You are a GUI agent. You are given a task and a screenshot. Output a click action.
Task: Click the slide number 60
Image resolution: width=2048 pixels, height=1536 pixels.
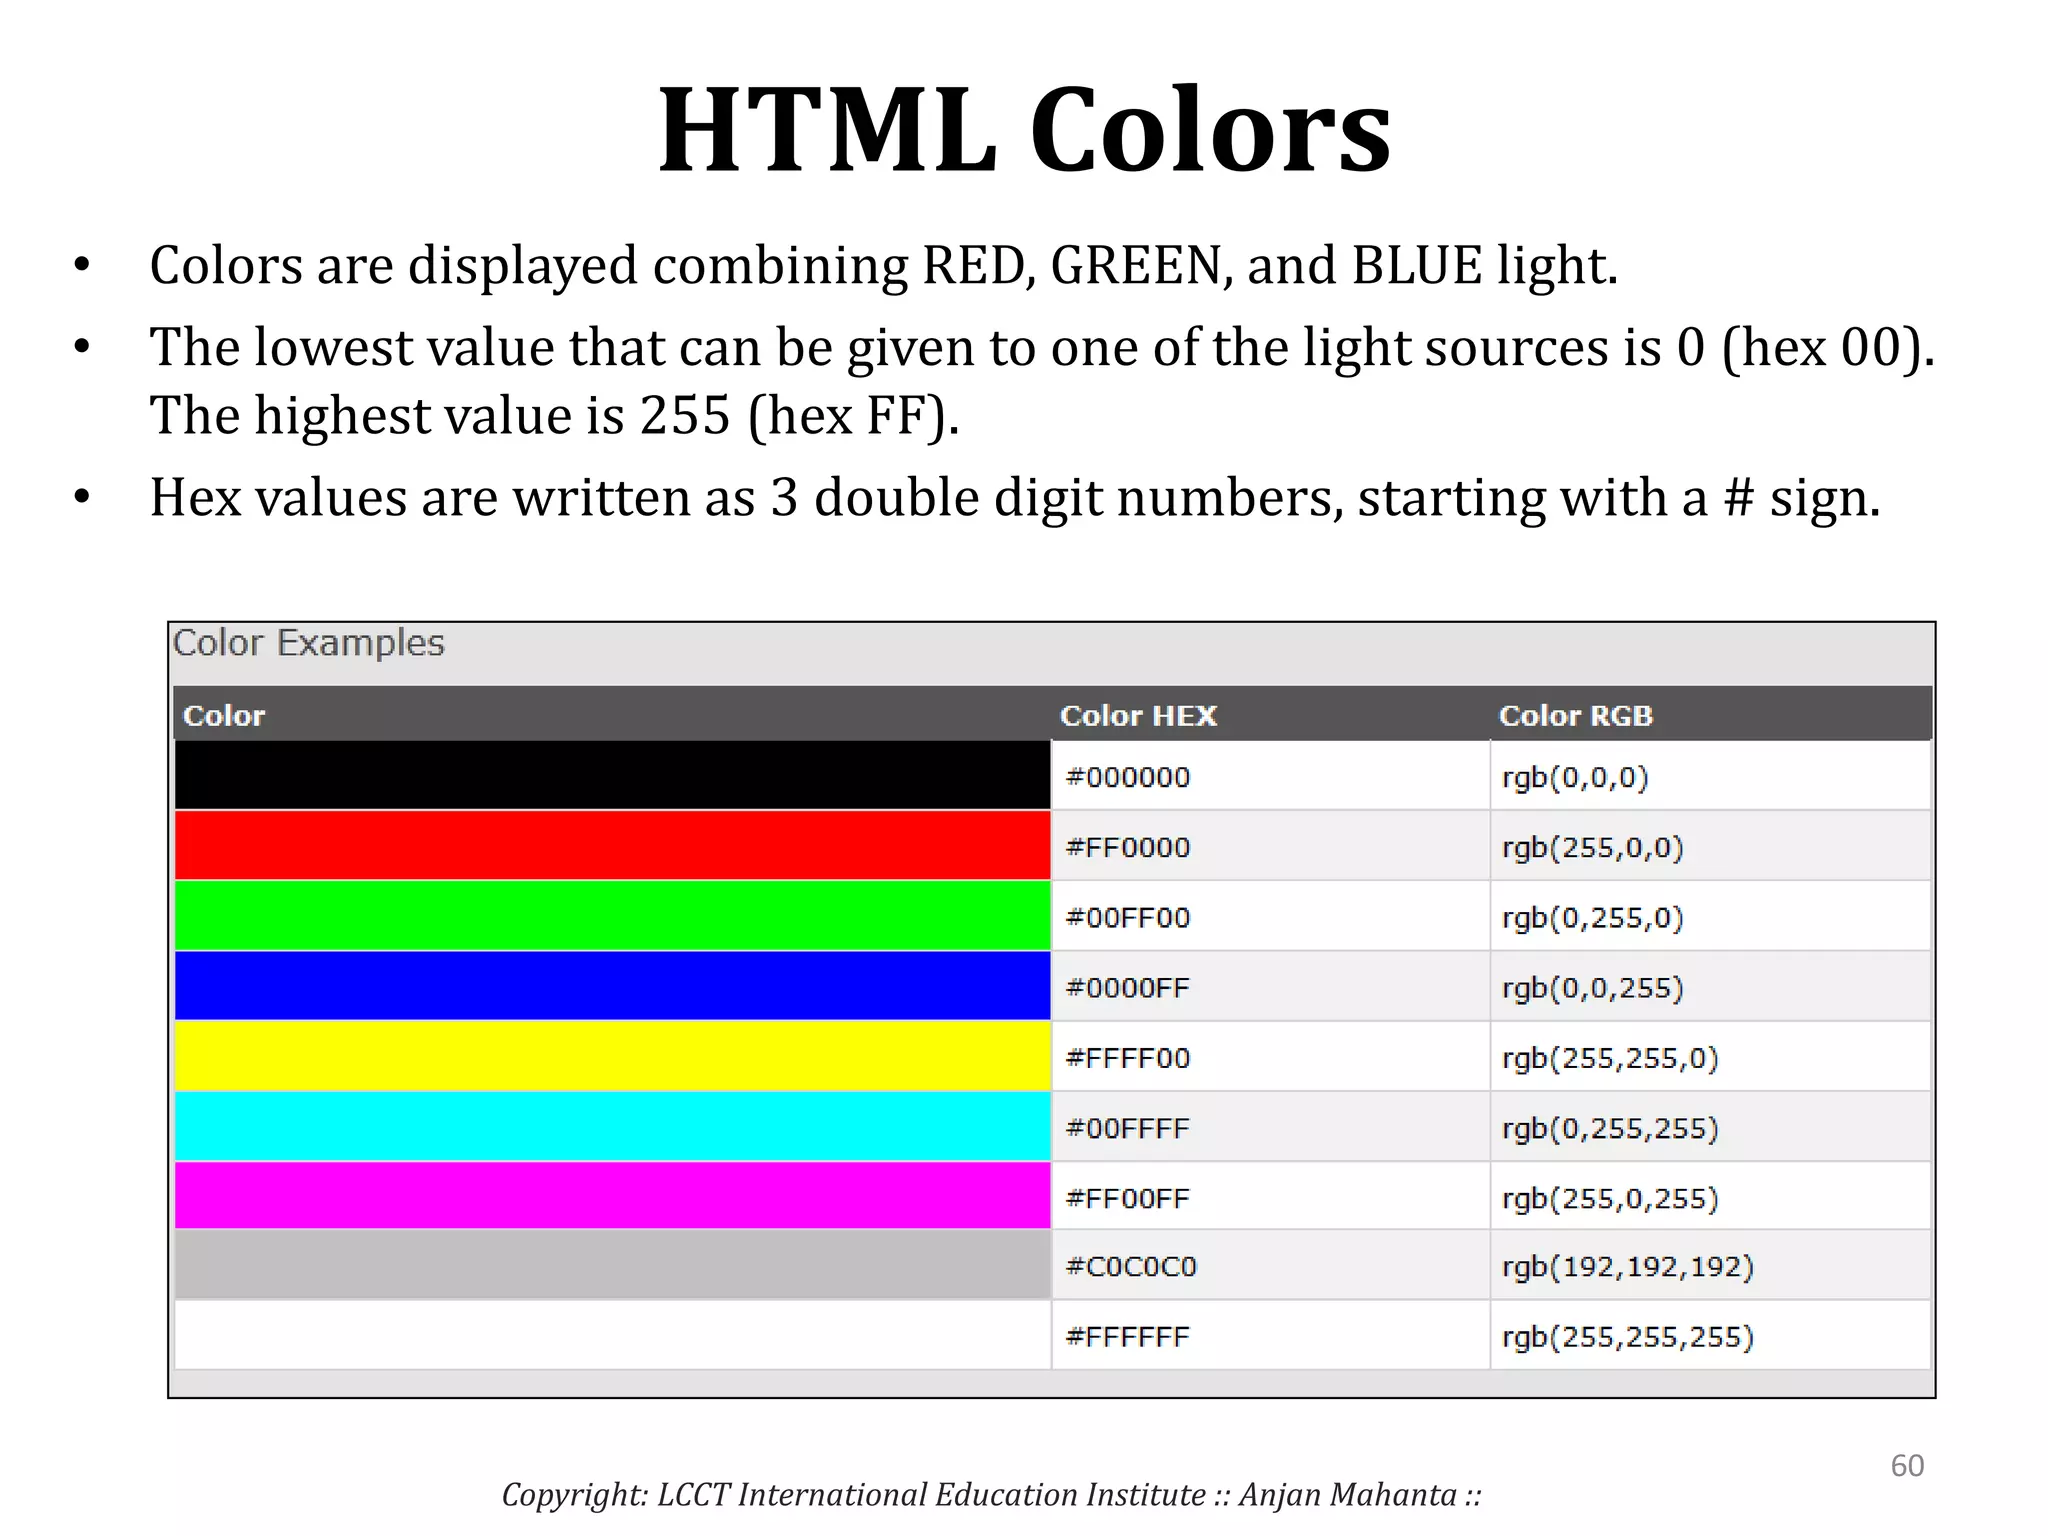click(x=1907, y=1466)
